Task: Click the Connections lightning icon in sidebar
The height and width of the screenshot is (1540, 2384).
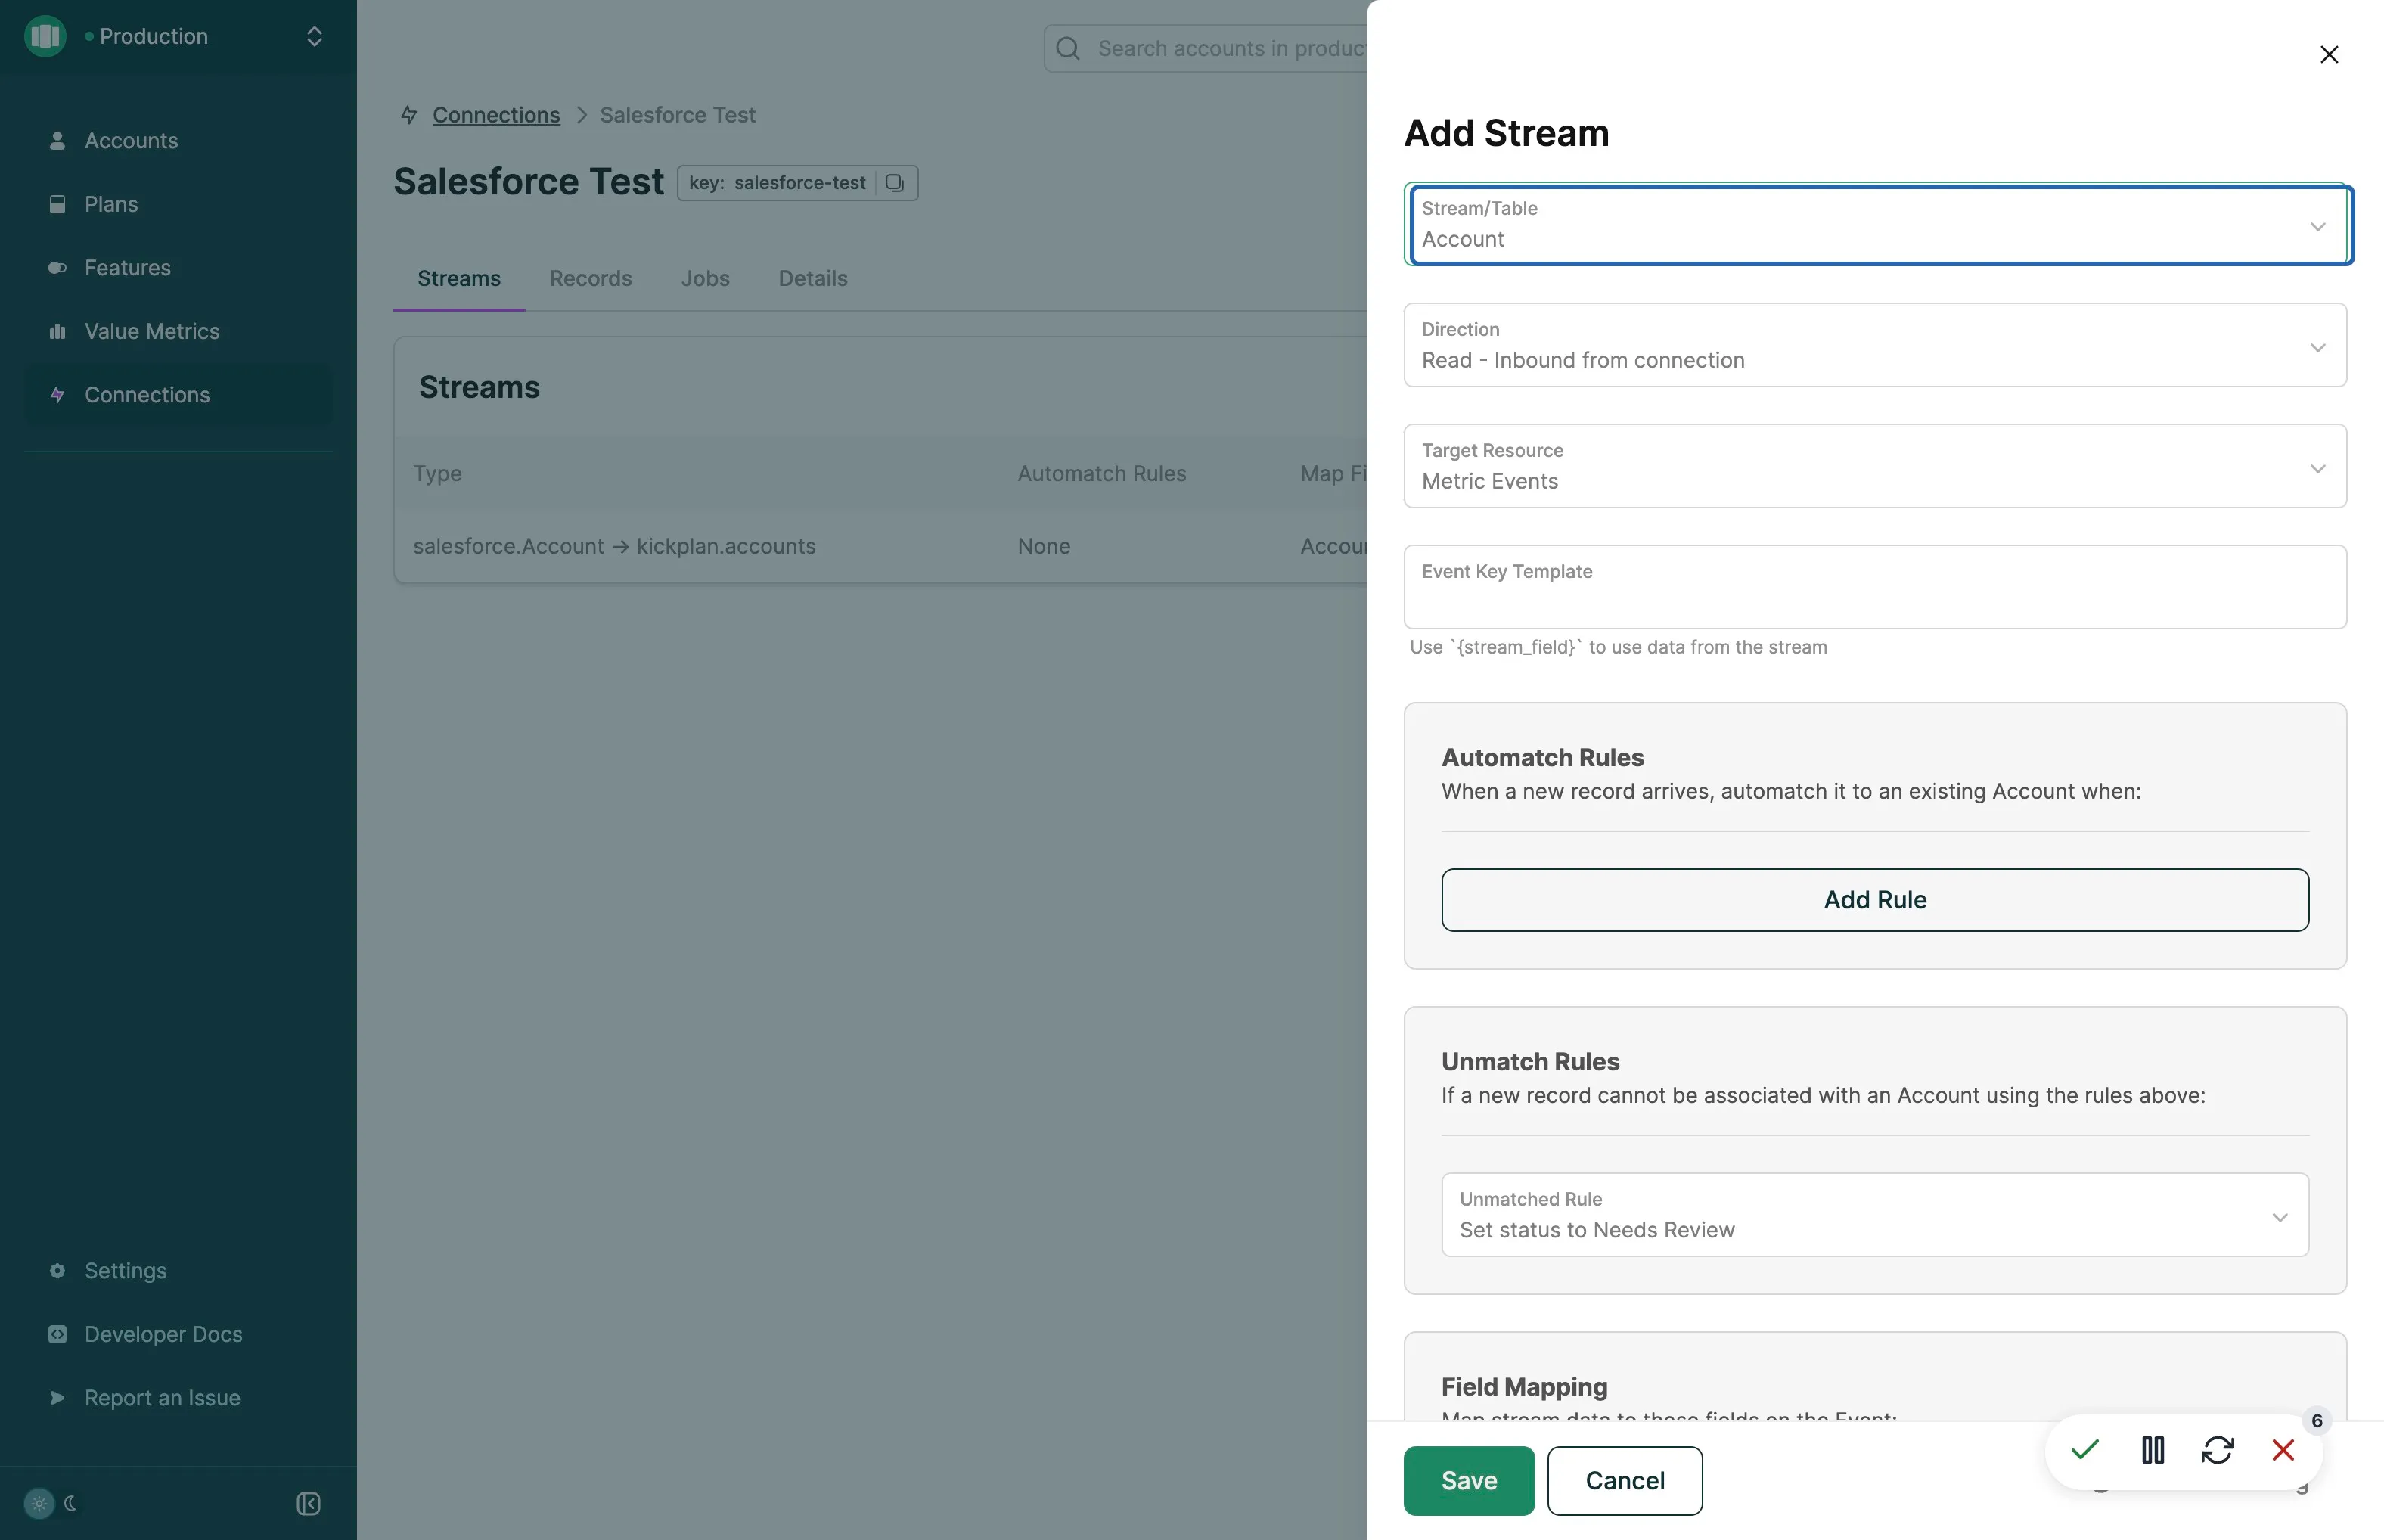Action: [57, 395]
